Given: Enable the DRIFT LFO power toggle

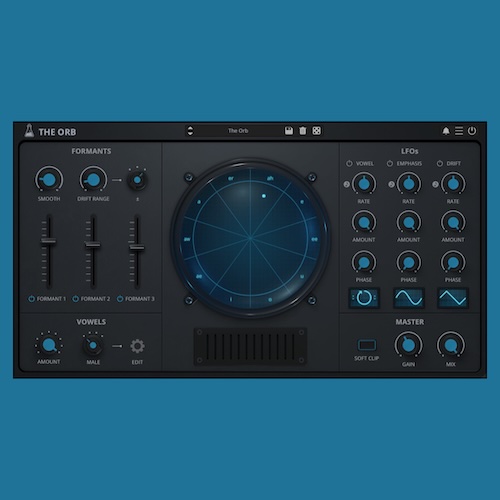Looking at the screenshot, I should (440, 163).
